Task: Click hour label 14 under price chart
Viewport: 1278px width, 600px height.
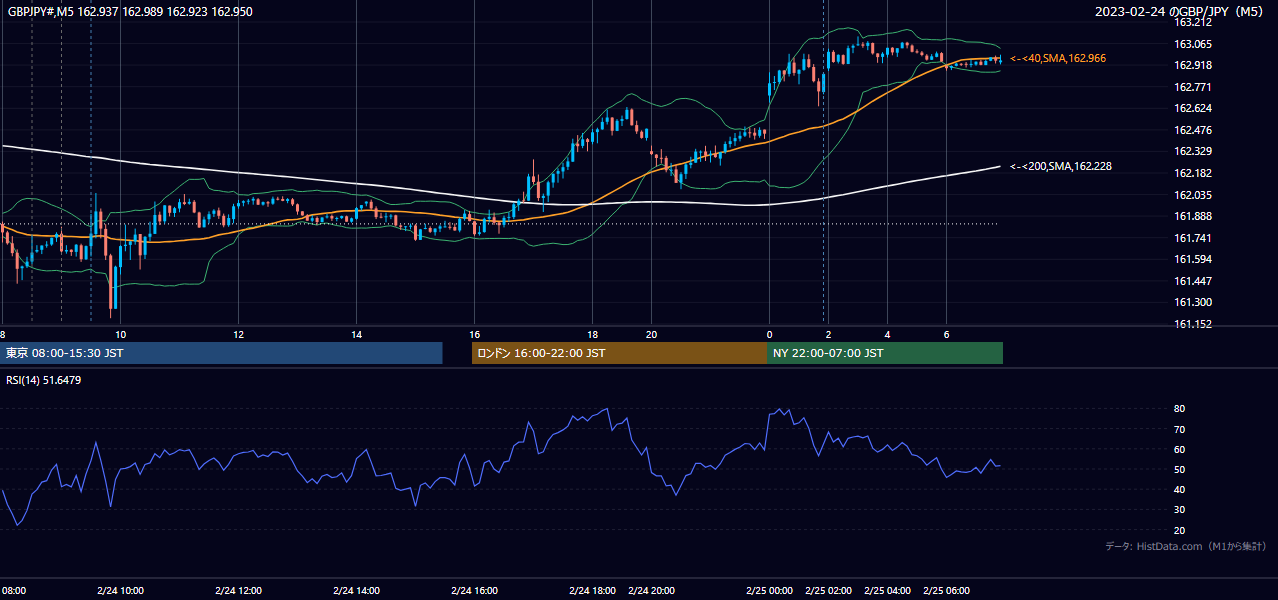Action: (356, 335)
